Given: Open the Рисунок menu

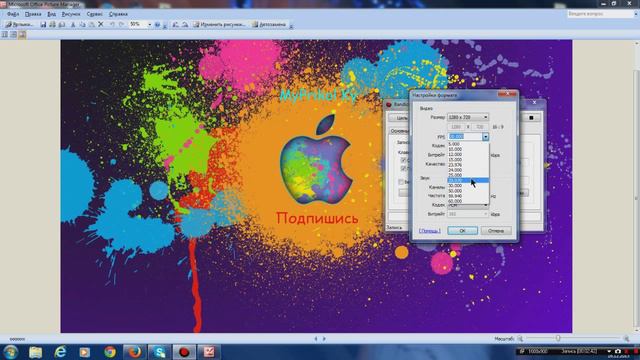Looking at the screenshot, I should point(71,14).
